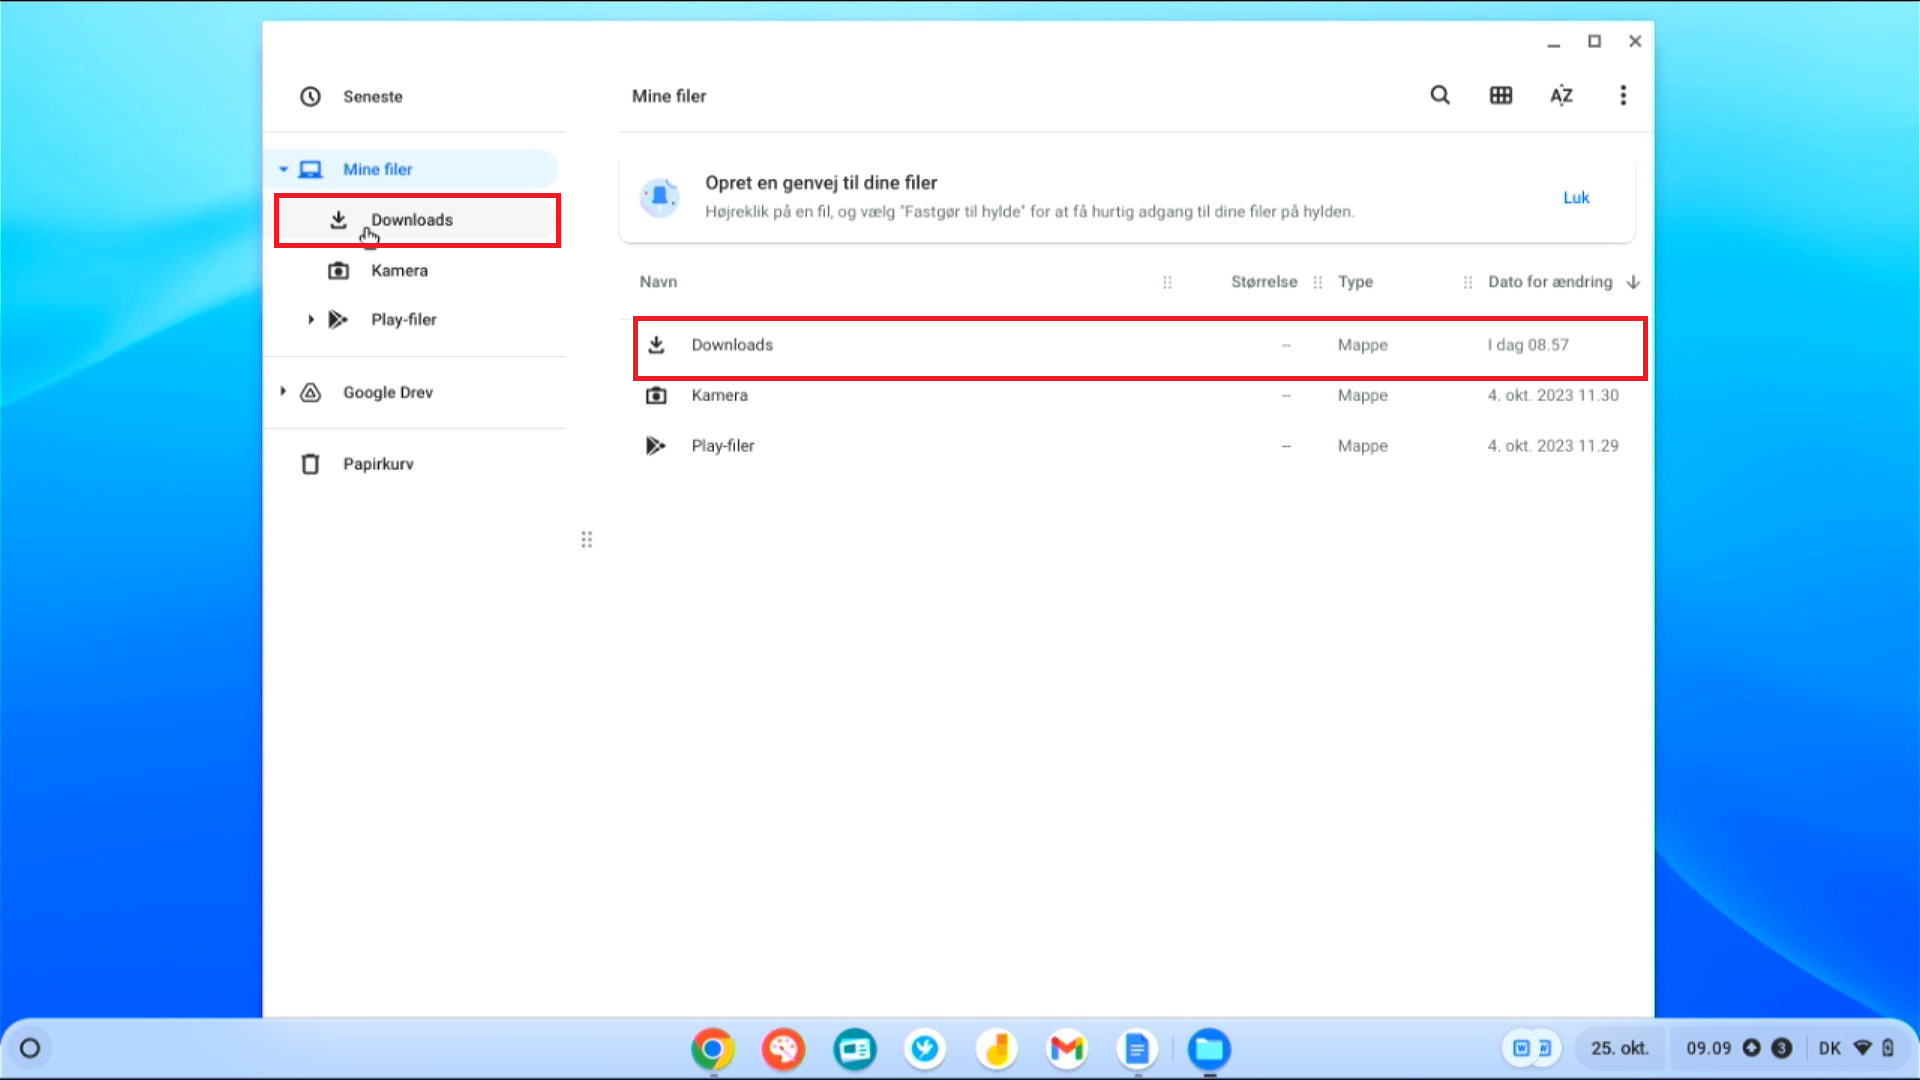Select Kamera in the sidebar

tap(399, 270)
